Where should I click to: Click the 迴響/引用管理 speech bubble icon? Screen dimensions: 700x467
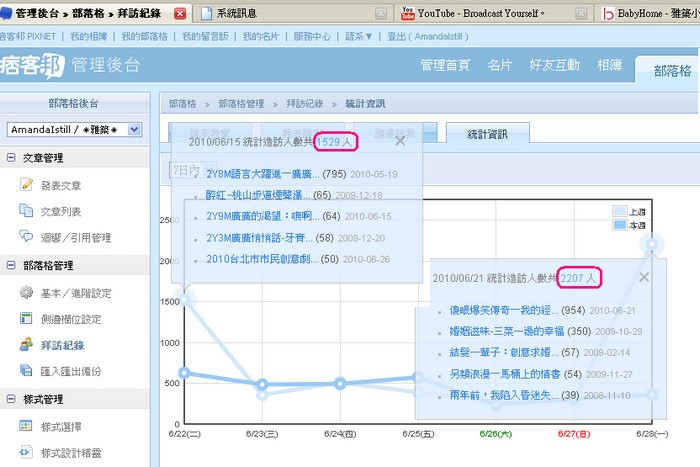point(26,236)
